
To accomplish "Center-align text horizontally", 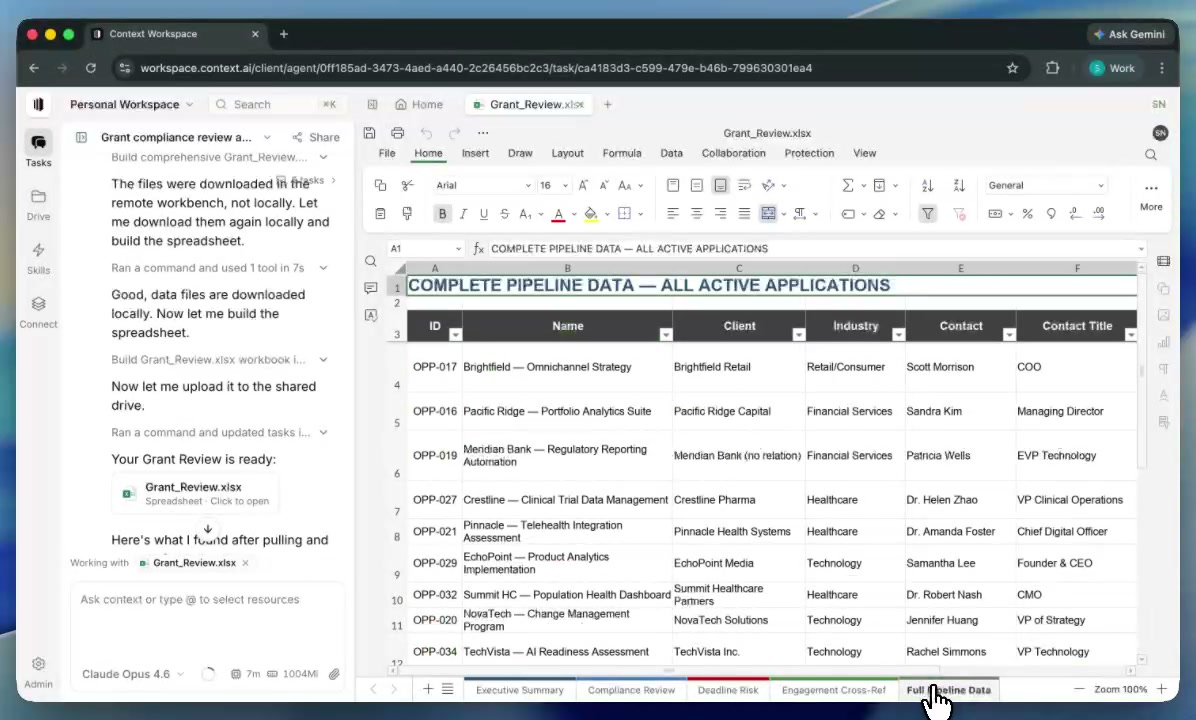I will coord(696,214).
